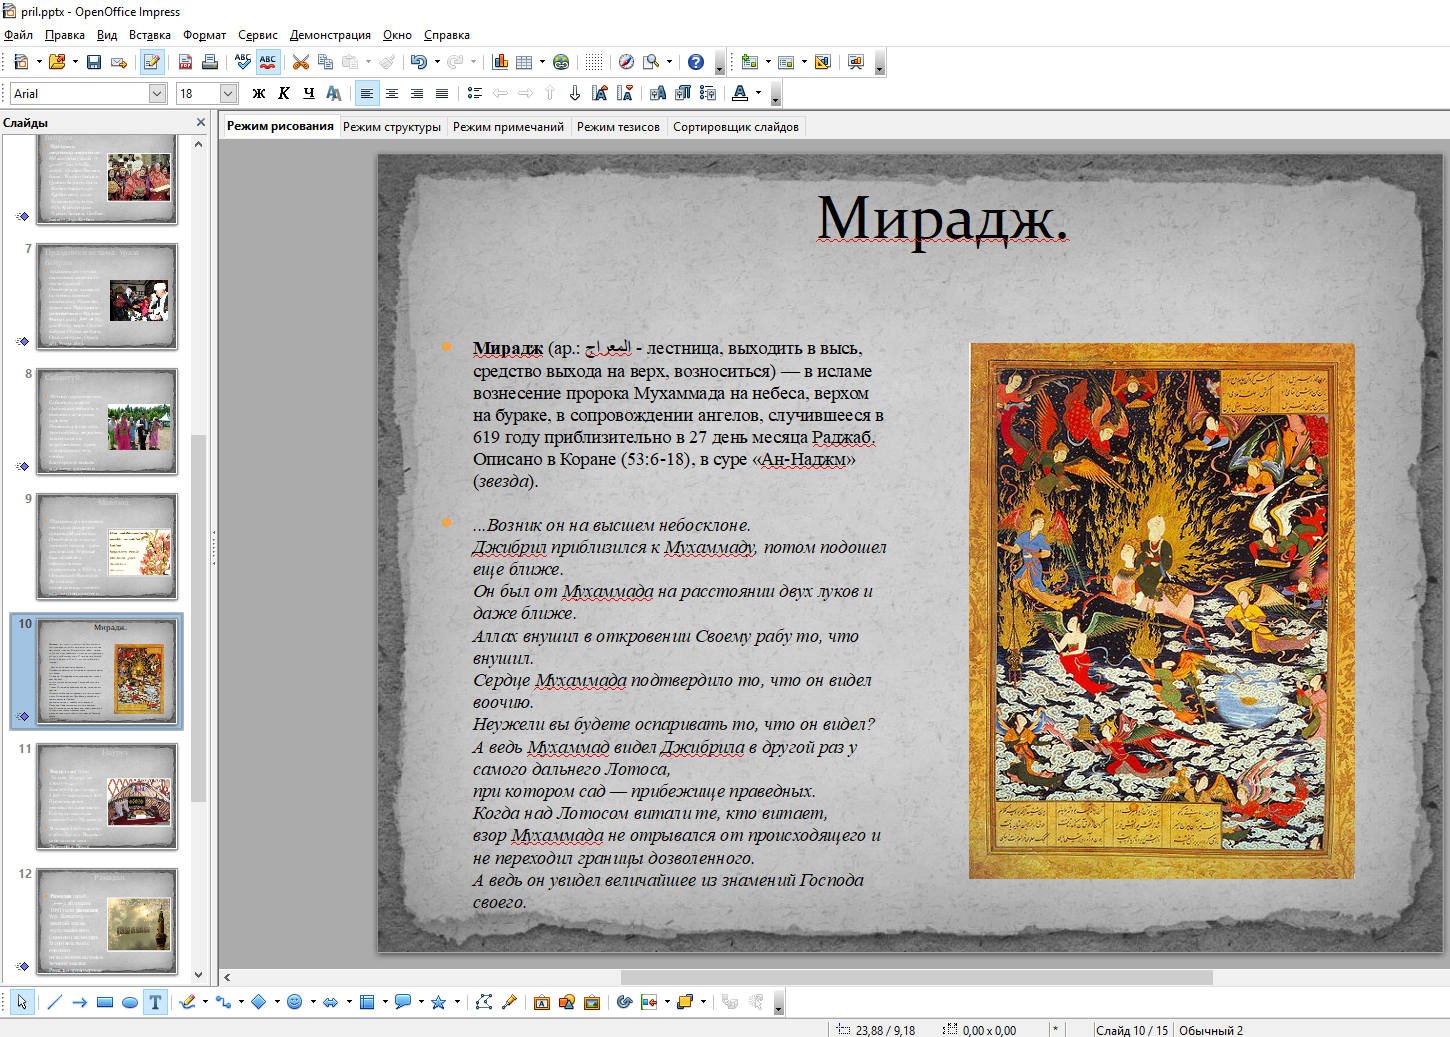1450x1037 pixels.
Task: Select slide 8 thumbnail
Action: point(107,421)
